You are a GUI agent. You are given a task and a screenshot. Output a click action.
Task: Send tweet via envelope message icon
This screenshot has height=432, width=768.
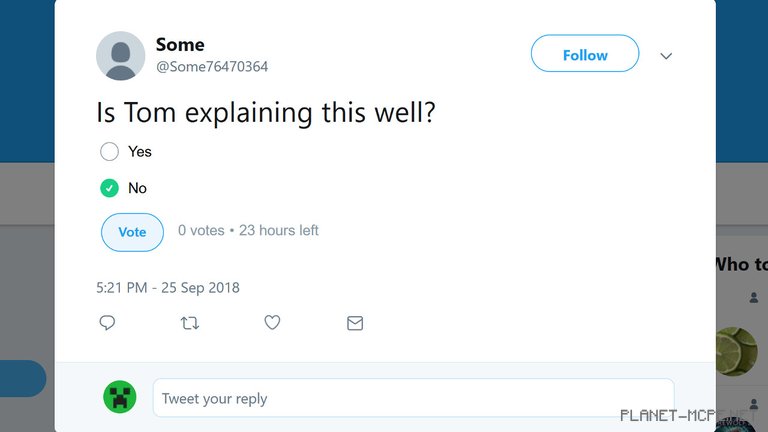coord(354,323)
